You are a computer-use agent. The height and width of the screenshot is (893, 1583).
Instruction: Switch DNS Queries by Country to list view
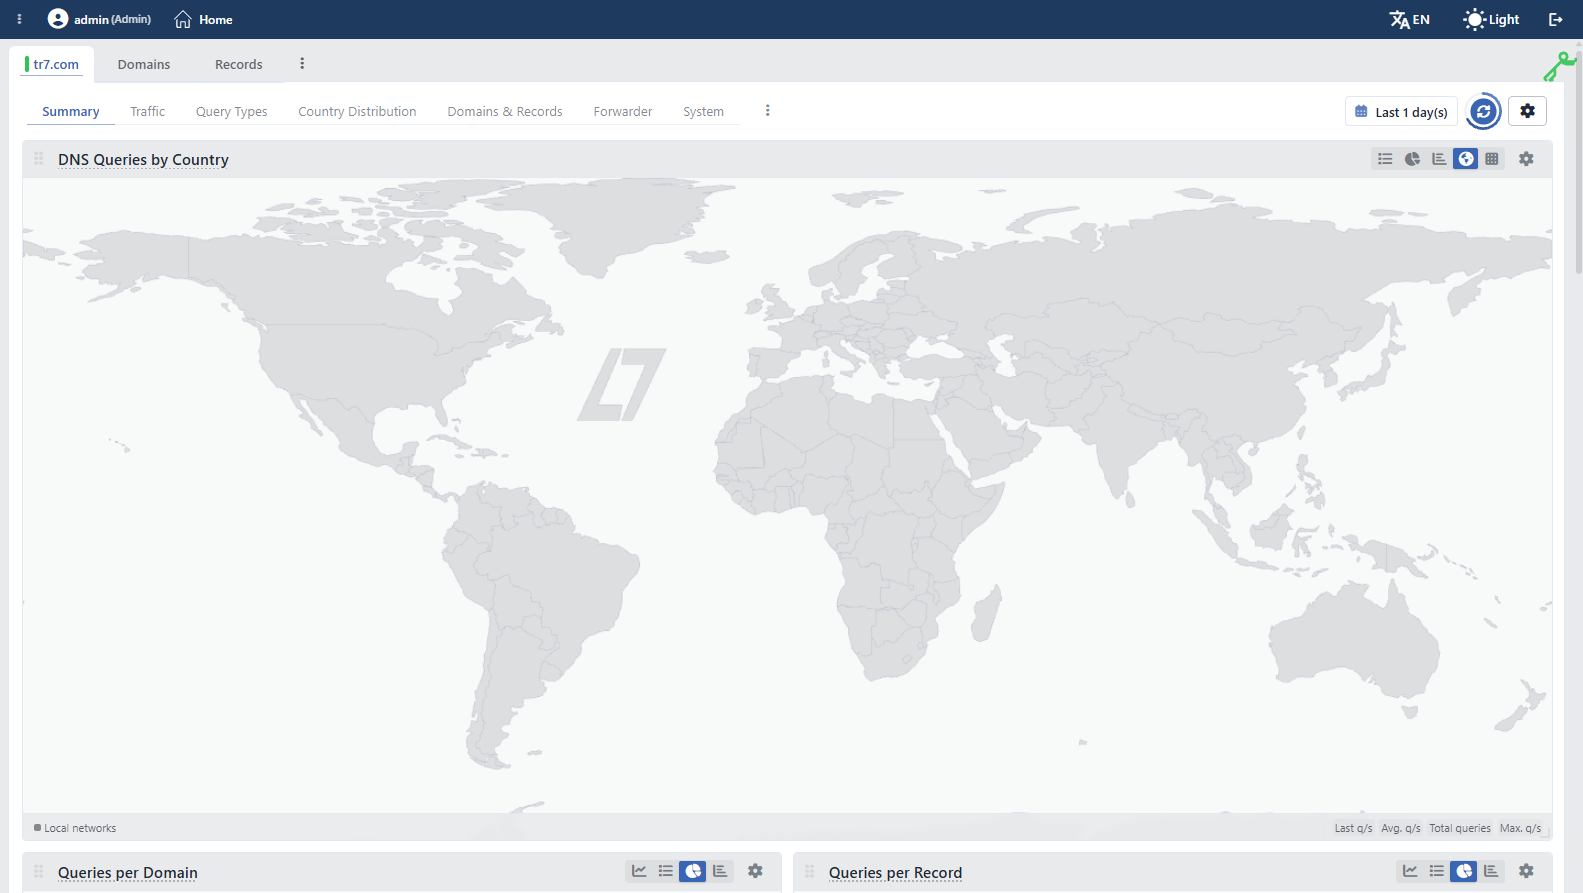click(1385, 159)
